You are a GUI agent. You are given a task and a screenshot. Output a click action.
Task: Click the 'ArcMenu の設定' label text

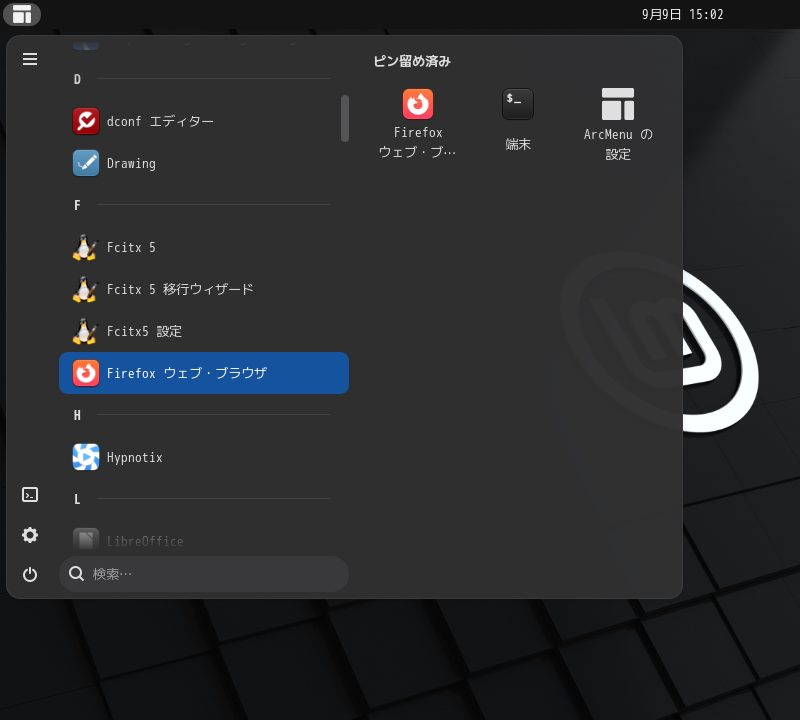[618, 144]
